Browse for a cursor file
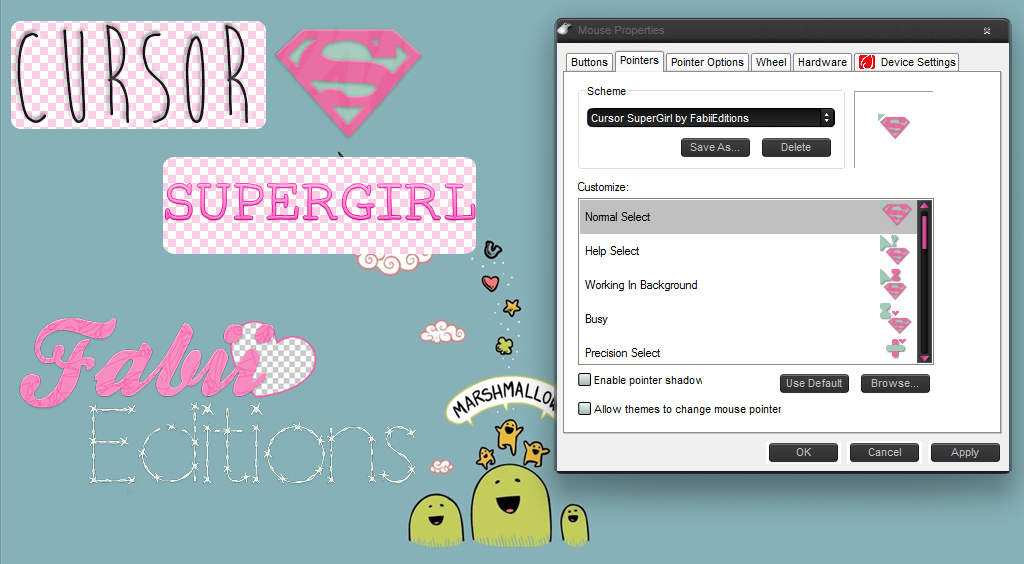Screen dimensions: 1024x564 coord(895,383)
